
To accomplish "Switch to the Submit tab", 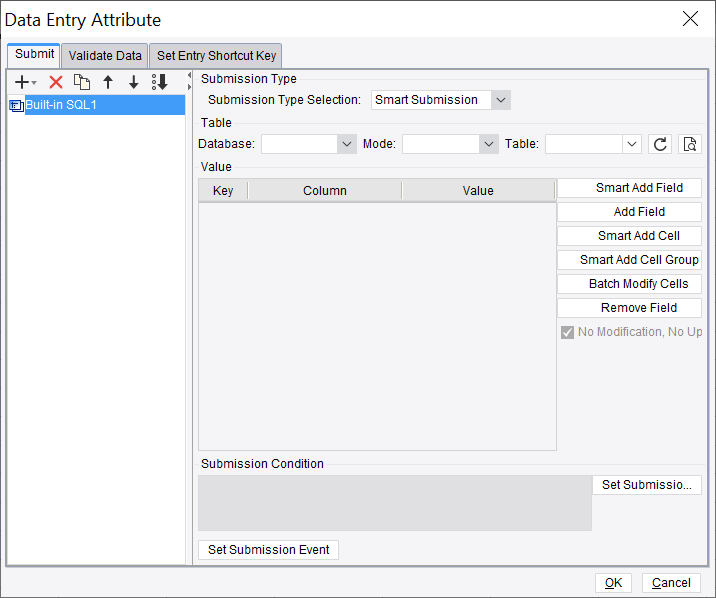I will pos(34,54).
